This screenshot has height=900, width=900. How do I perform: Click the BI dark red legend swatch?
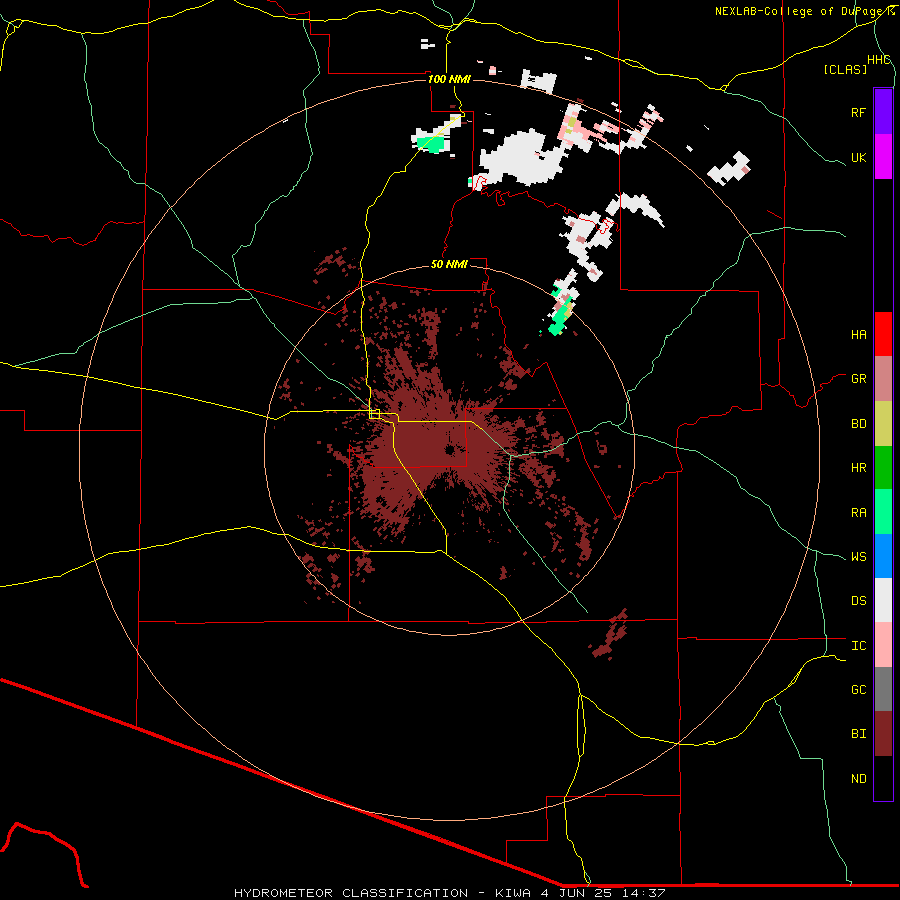[x=883, y=734]
